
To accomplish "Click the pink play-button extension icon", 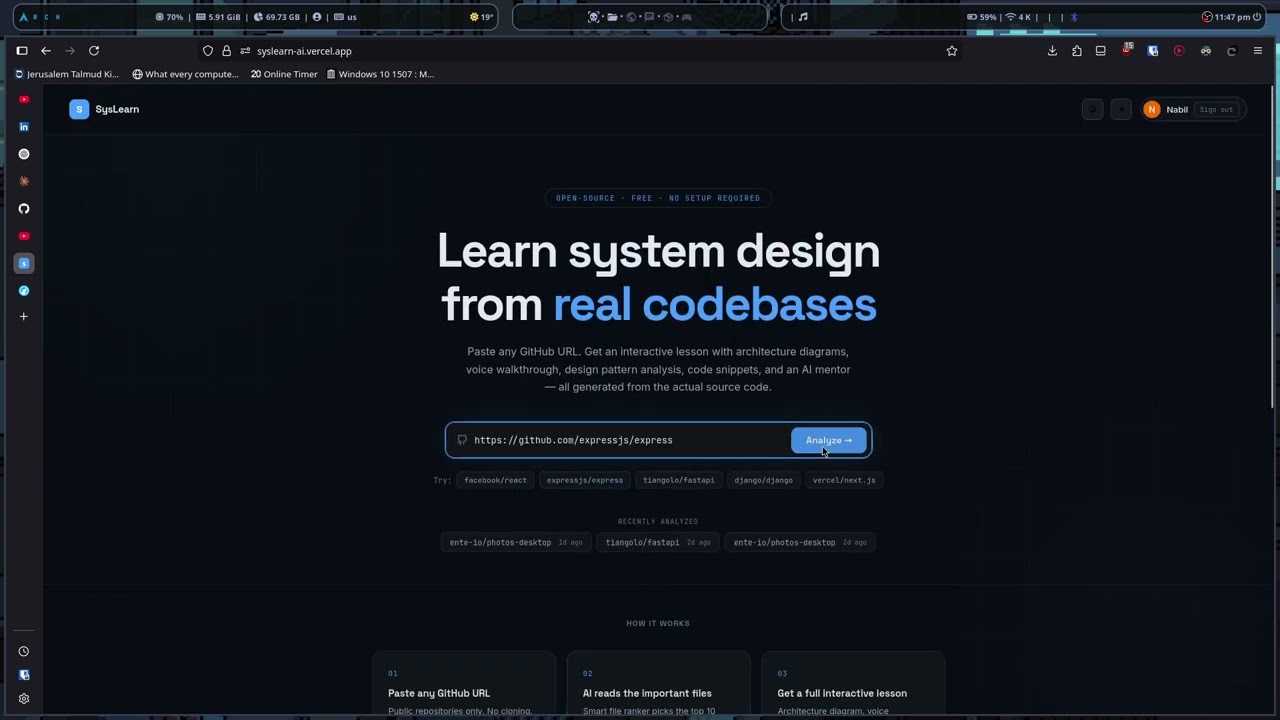I will tap(1179, 51).
